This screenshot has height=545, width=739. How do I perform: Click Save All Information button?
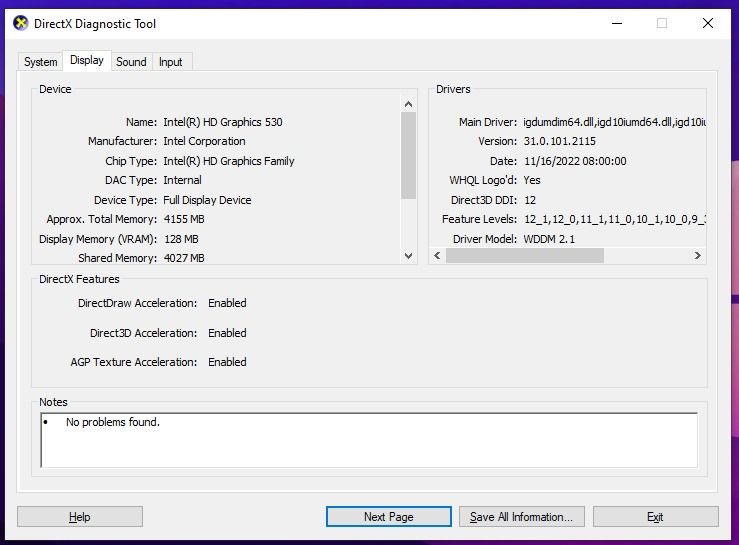[521, 517]
